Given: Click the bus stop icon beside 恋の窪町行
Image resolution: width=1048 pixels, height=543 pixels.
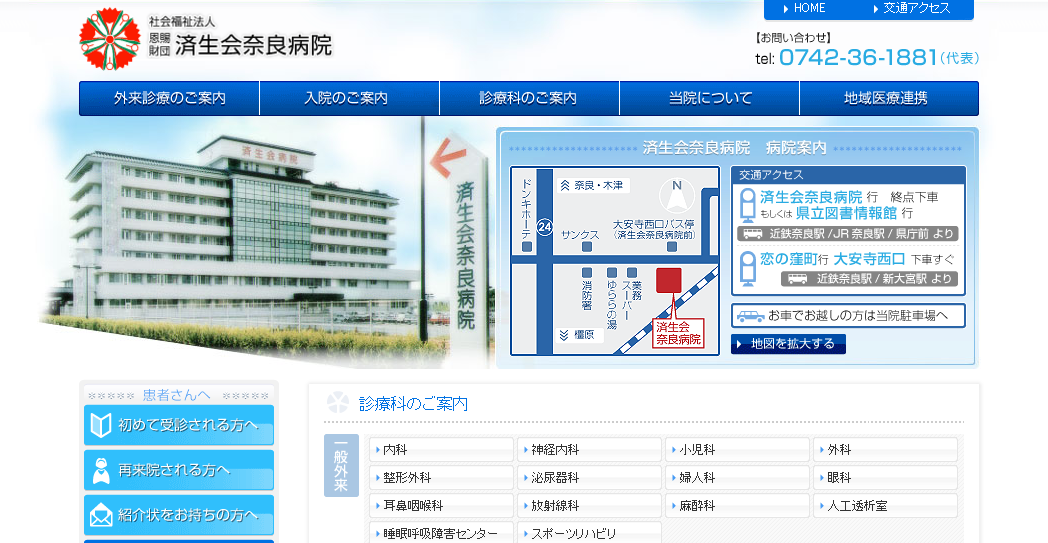Looking at the screenshot, I should [x=748, y=269].
